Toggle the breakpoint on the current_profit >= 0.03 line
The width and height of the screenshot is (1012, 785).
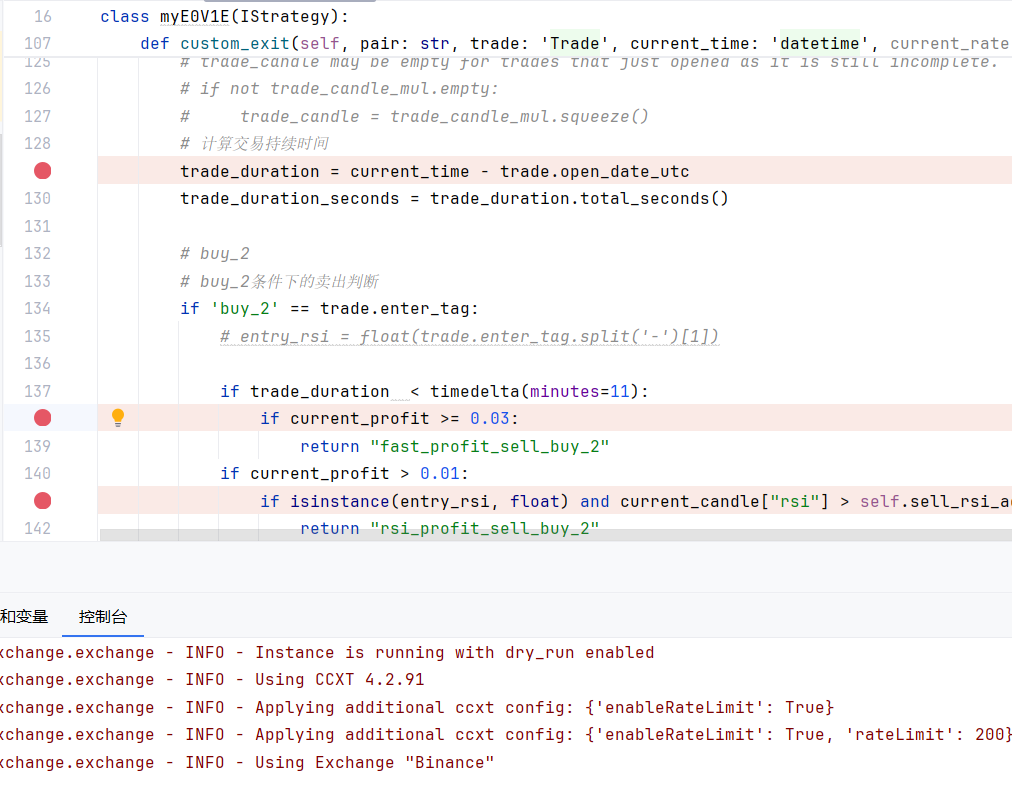[43, 418]
